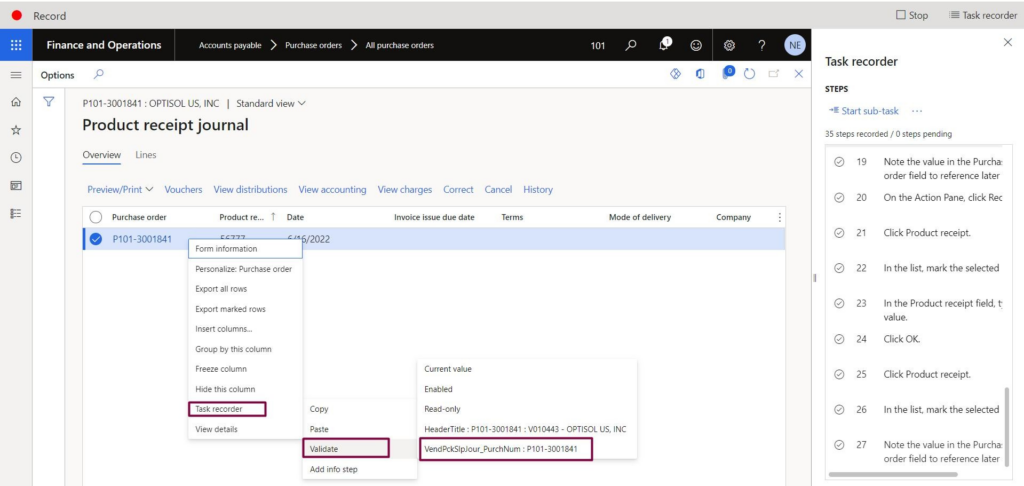The image size is (1024, 486).
Task: Choose Hide this column
Action: click(x=246, y=389)
